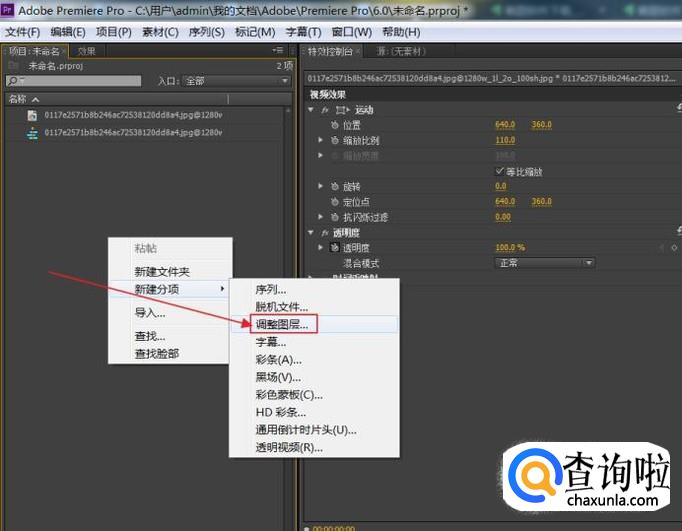Open the 字幕(T) menu
This screenshot has height=531, width=682.
[303, 32]
